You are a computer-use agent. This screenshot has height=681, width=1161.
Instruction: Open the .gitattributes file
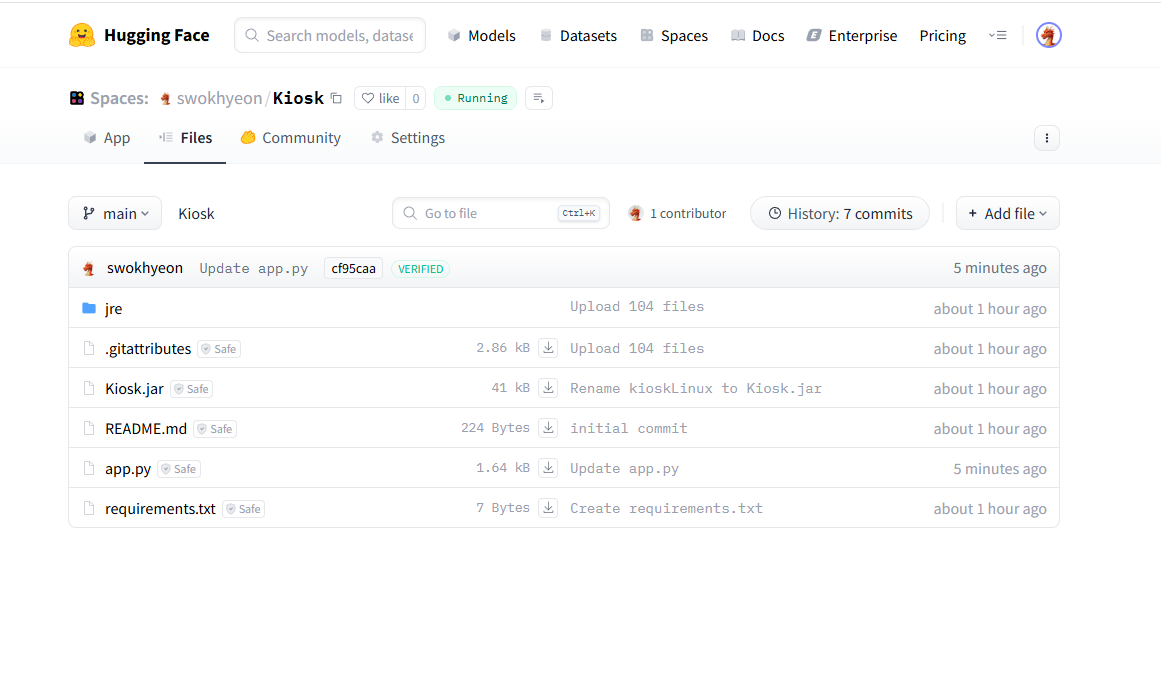pos(148,349)
